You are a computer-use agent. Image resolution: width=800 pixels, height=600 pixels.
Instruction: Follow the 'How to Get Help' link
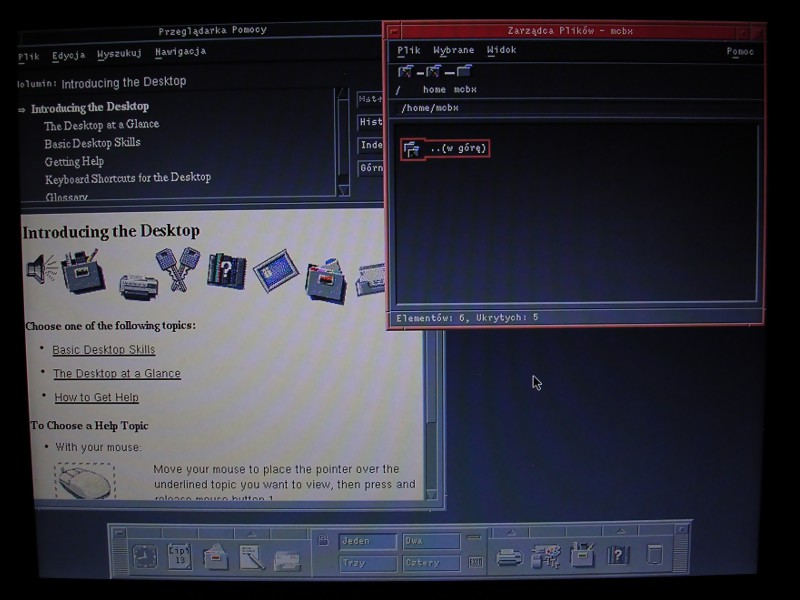(x=96, y=397)
